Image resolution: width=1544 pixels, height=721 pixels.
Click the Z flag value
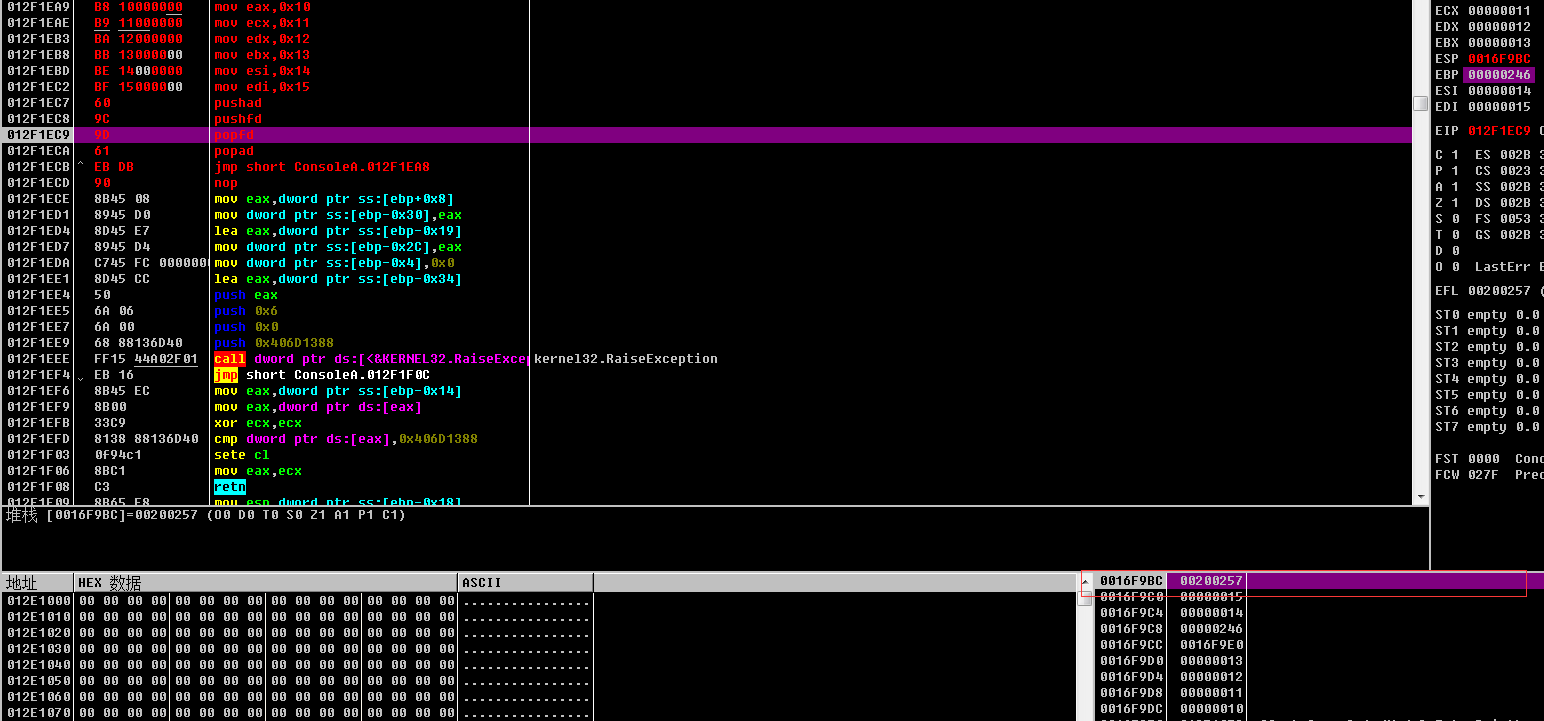point(1455,203)
